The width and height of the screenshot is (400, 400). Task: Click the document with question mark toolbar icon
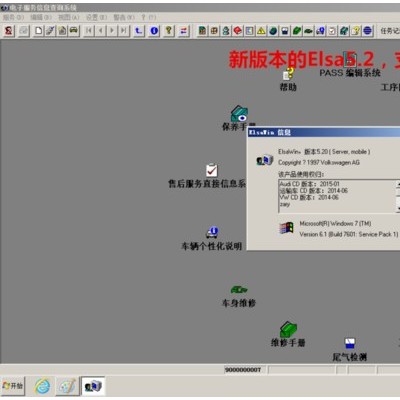click(356, 31)
